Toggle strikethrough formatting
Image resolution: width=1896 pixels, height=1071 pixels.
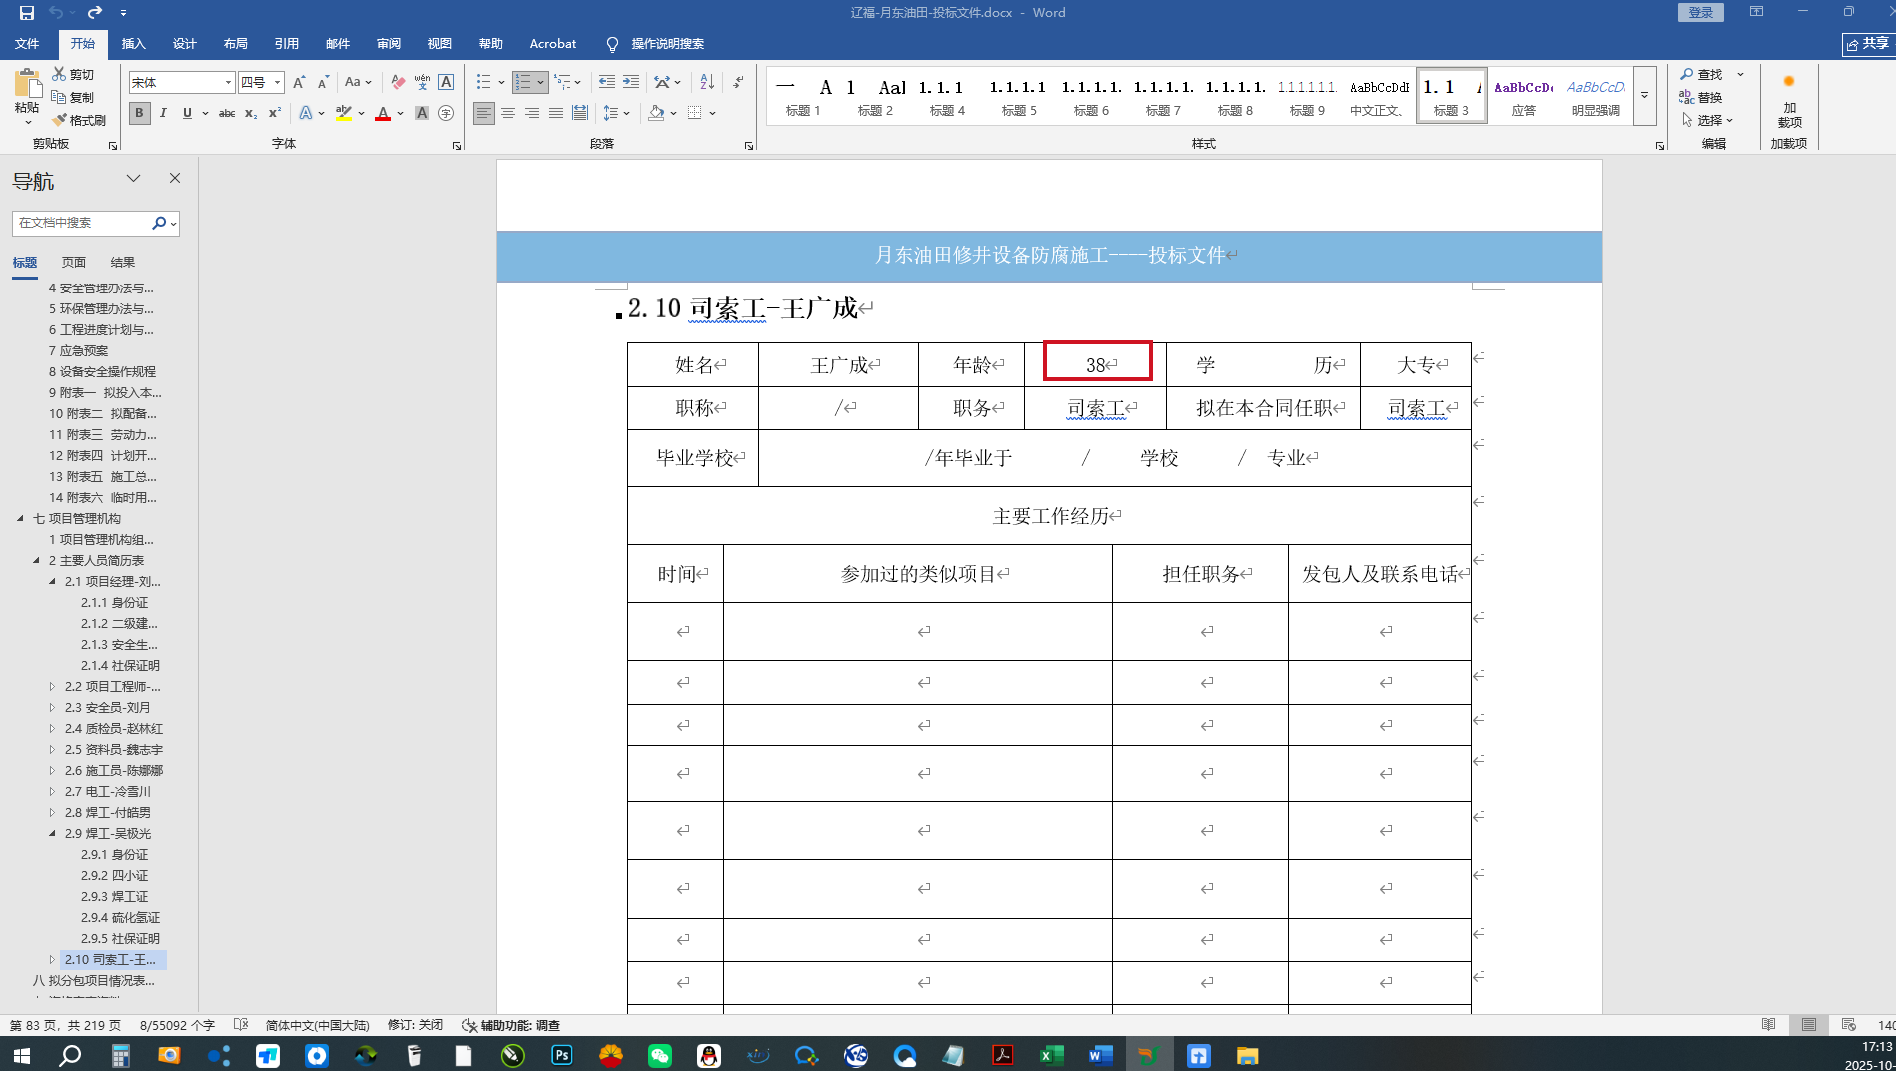(x=227, y=113)
